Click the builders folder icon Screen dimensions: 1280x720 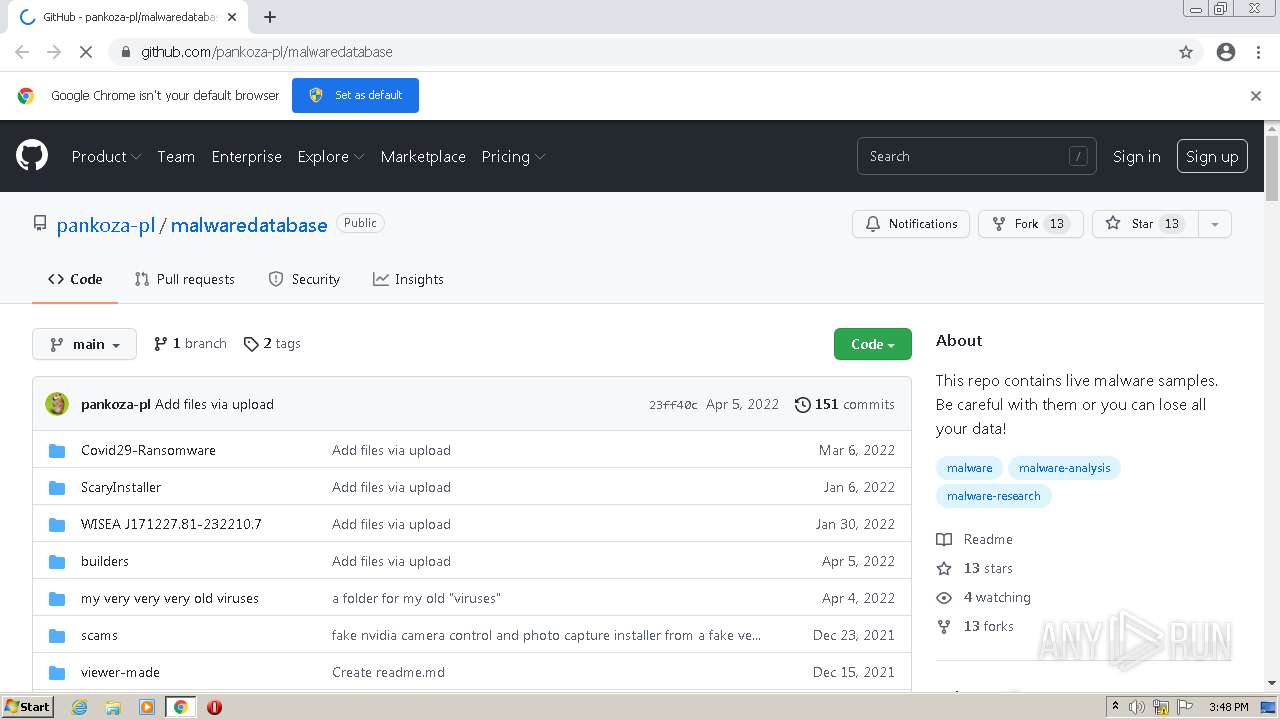click(57, 561)
